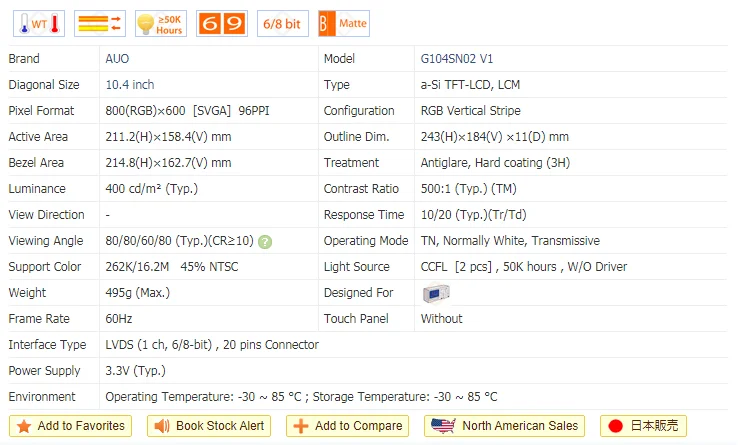Image resolution: width=738 pixels, height=445 pixels.
Task: Click the Contrast Ratio row label
Action: (x=361, y=189)
